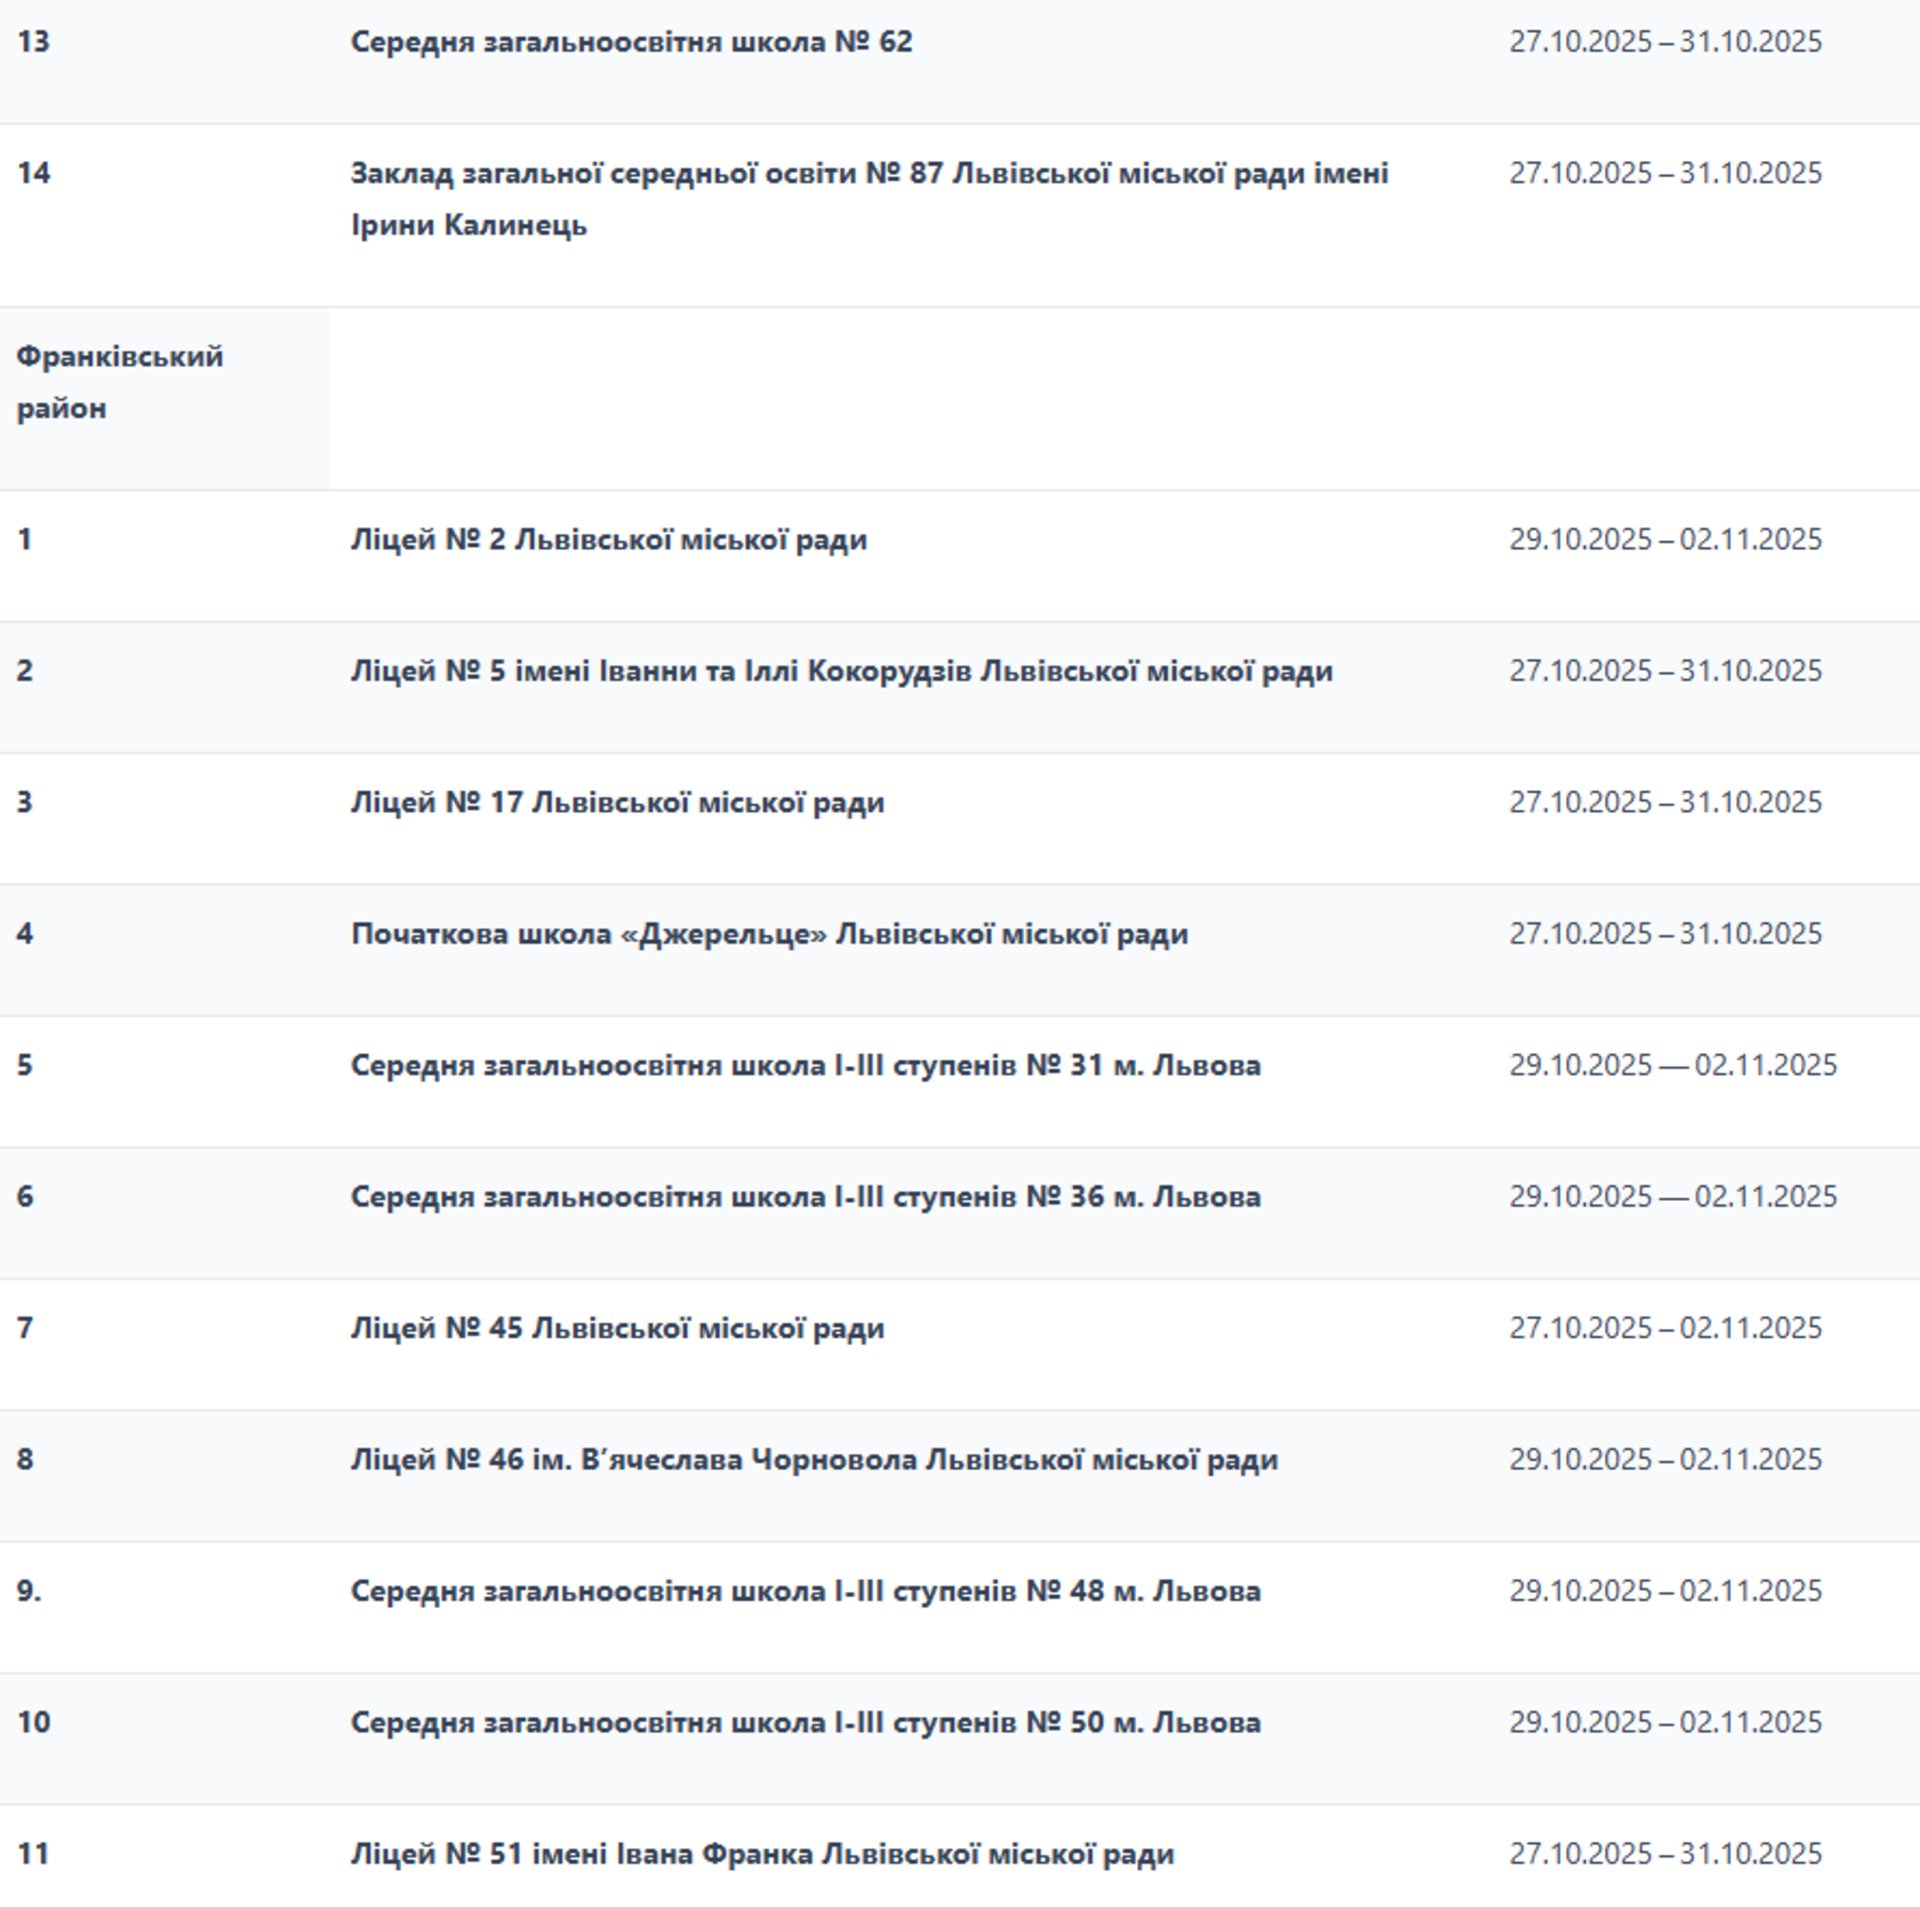Screen dimensions: 1920x1907
Task: Click Ліцей № 46 ім. В'ячеслава Чорновола
Action: click(x=814, y=1460)
